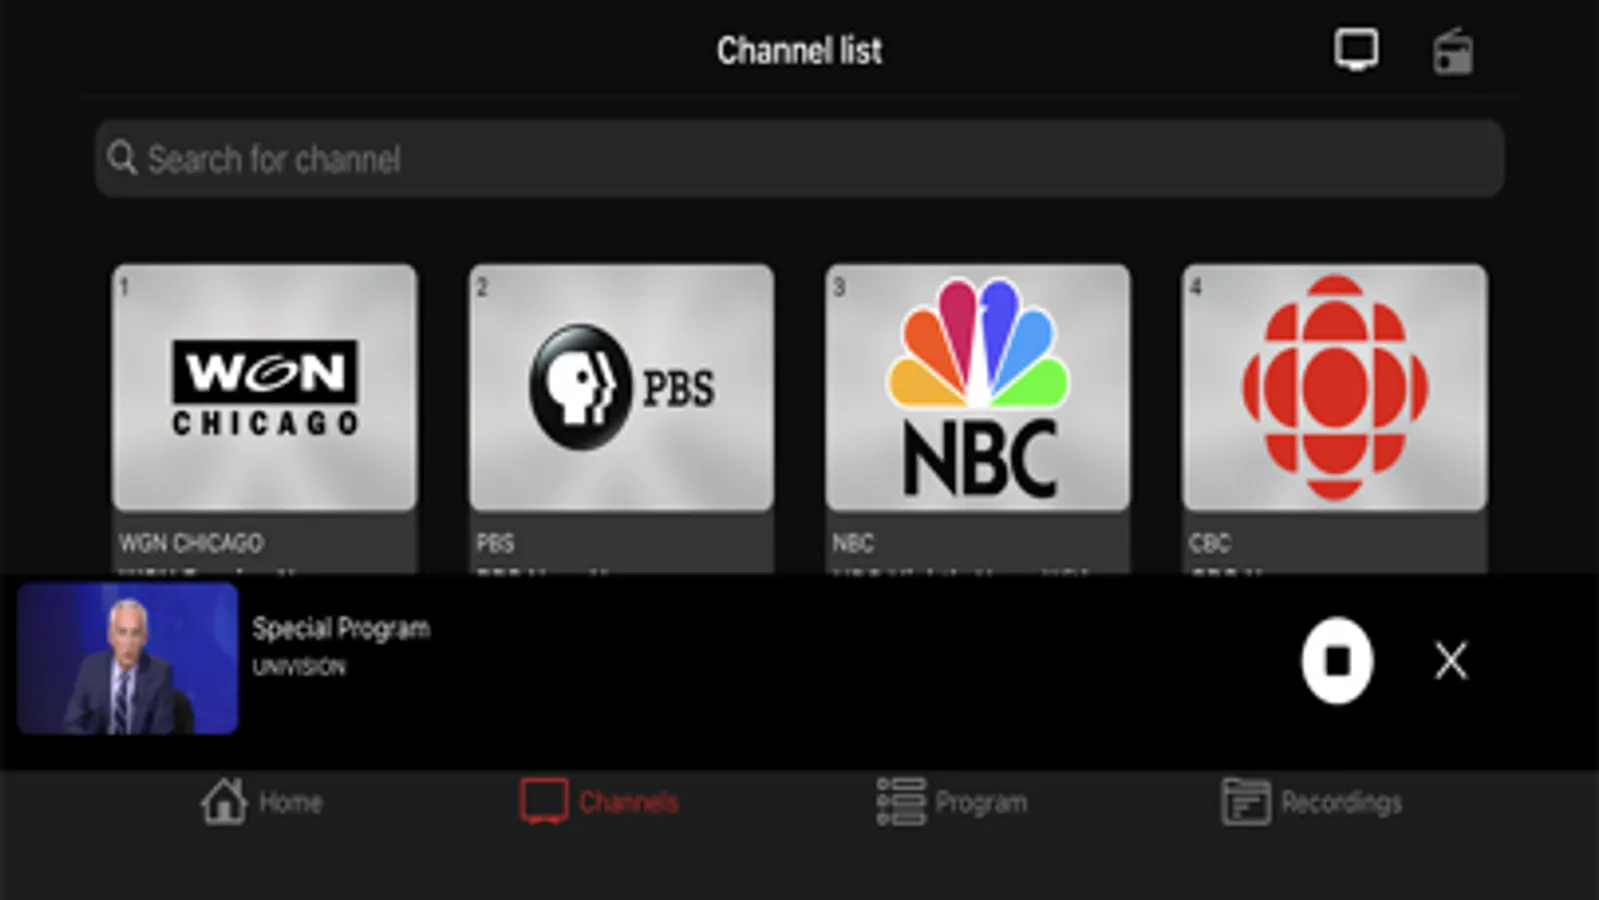The width and height of the screenshot is (1599, 900).
Task: Switch to radio channels icon
Action: pos(1452,51)
